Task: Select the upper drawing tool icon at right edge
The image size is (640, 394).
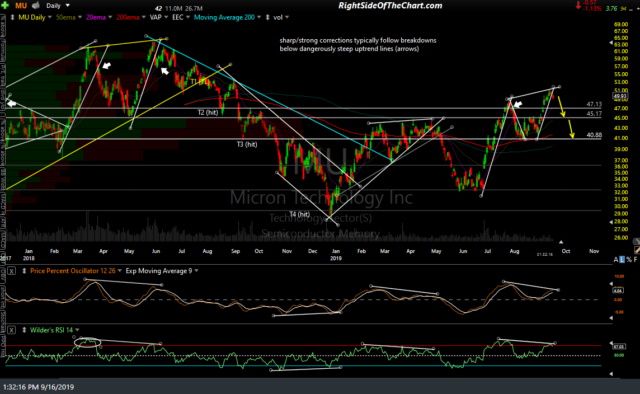Action: click(x=636, y=242)
